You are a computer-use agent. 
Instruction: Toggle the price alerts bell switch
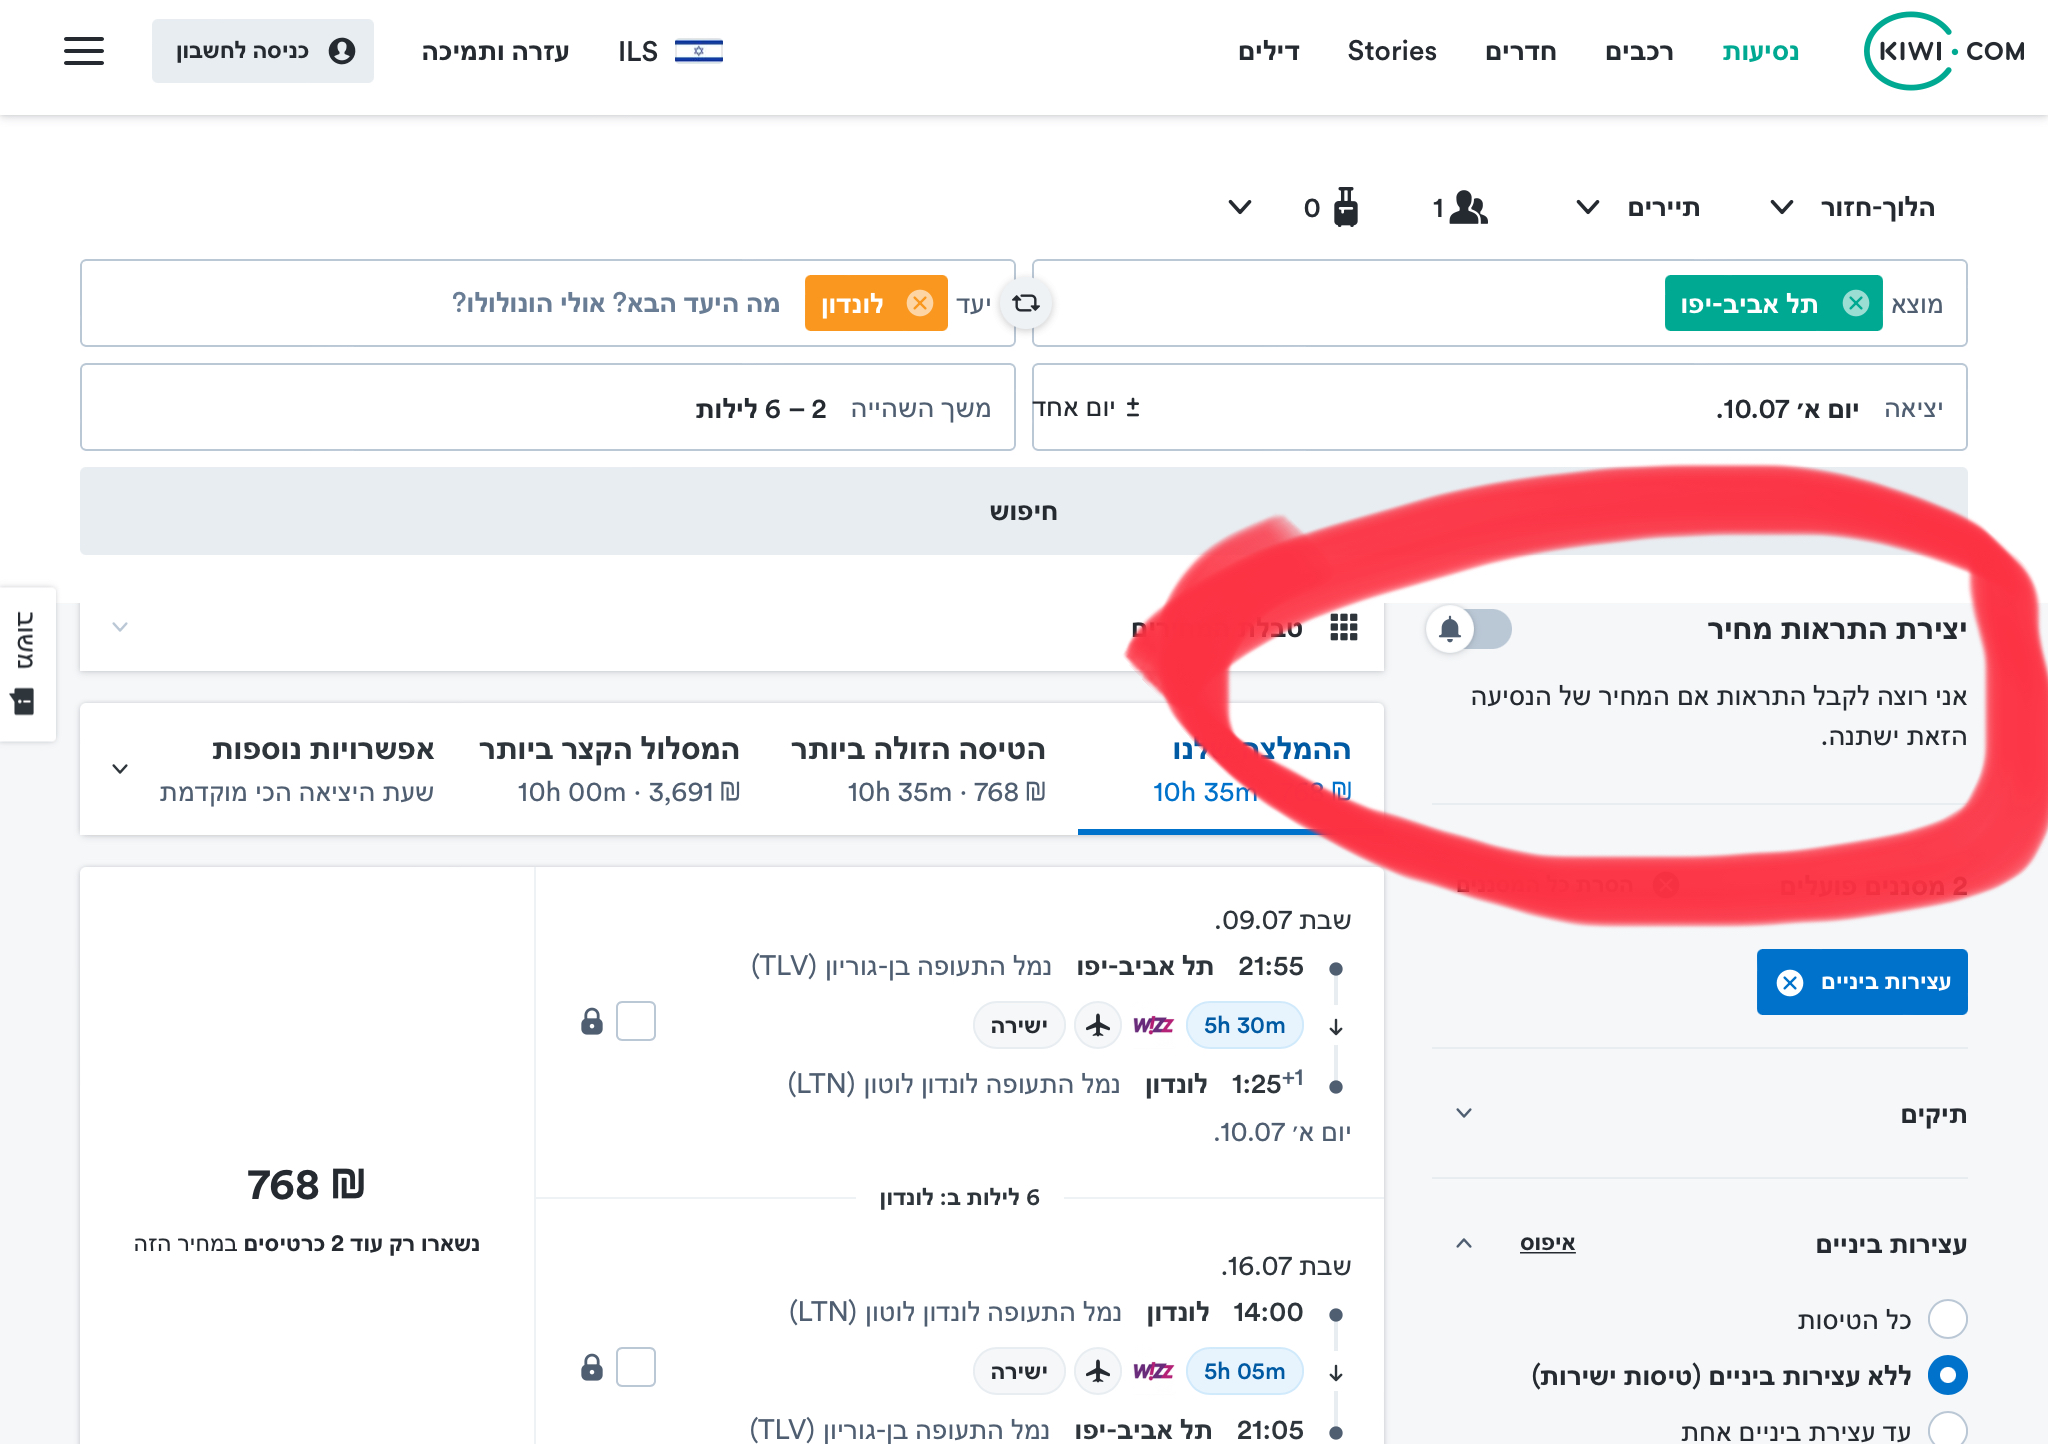pyautogui.click(x=1468, y=629)
